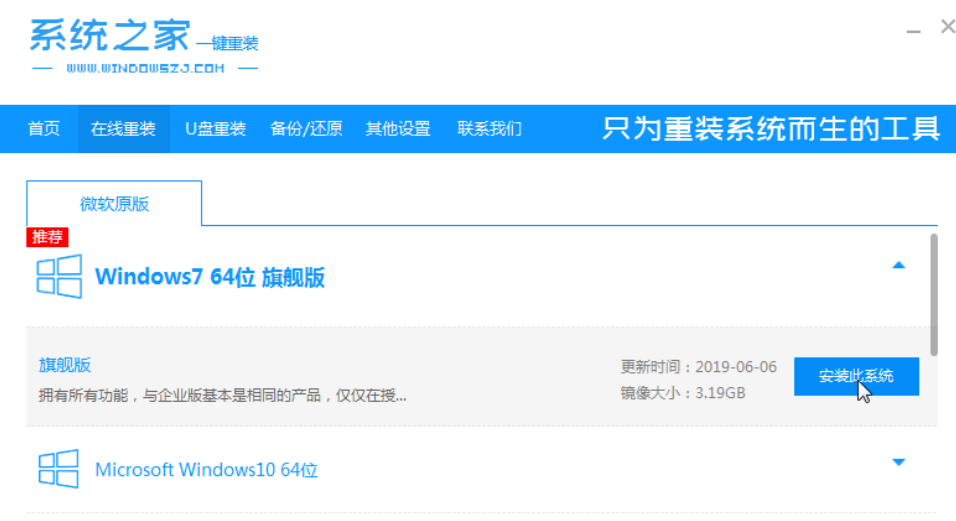
Task: Open the 备份/还原 section
Action: click(306, 129)
